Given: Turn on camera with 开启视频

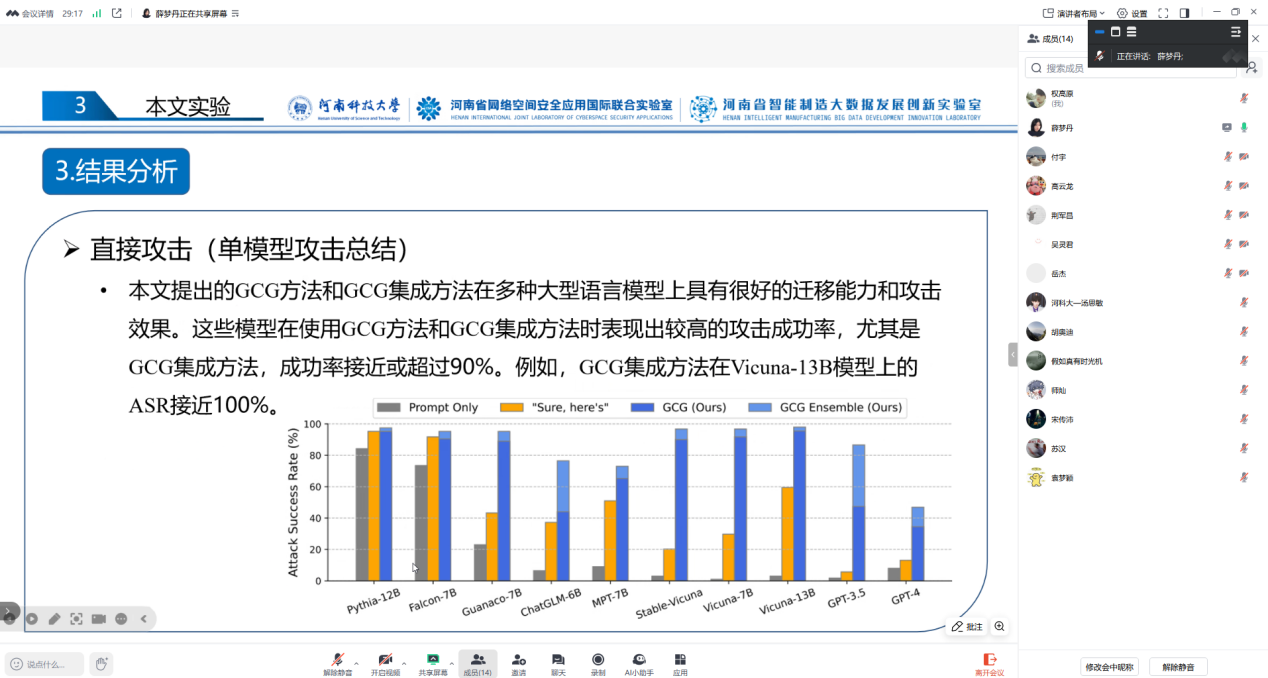Looking at the screenshot, I should [x=385, y=664].
